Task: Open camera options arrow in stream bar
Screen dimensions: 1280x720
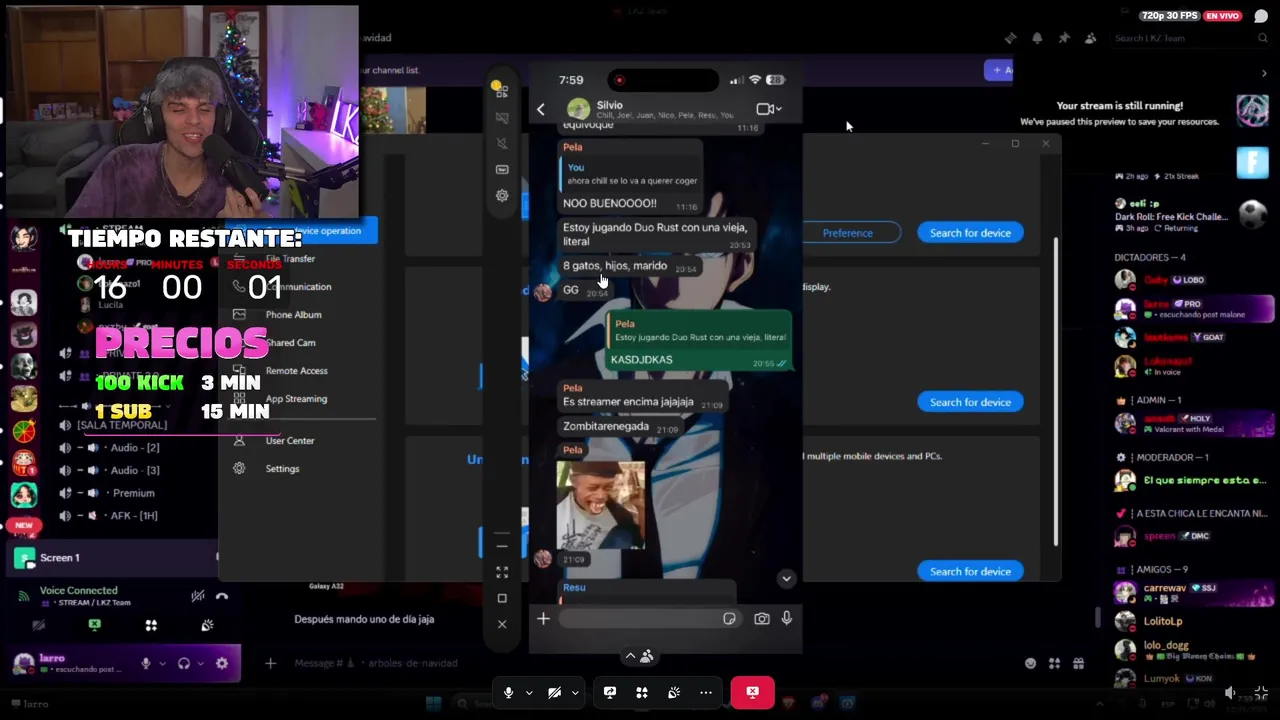Action: tap(575, 692)
